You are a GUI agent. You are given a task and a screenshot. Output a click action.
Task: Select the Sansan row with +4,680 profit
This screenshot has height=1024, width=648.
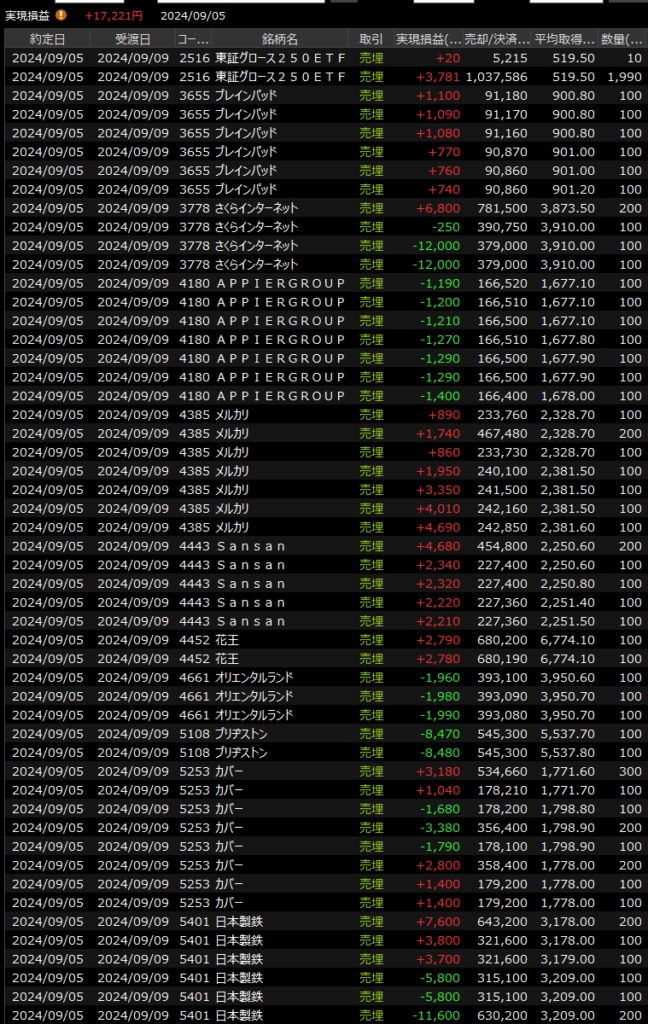coord(280,546)
